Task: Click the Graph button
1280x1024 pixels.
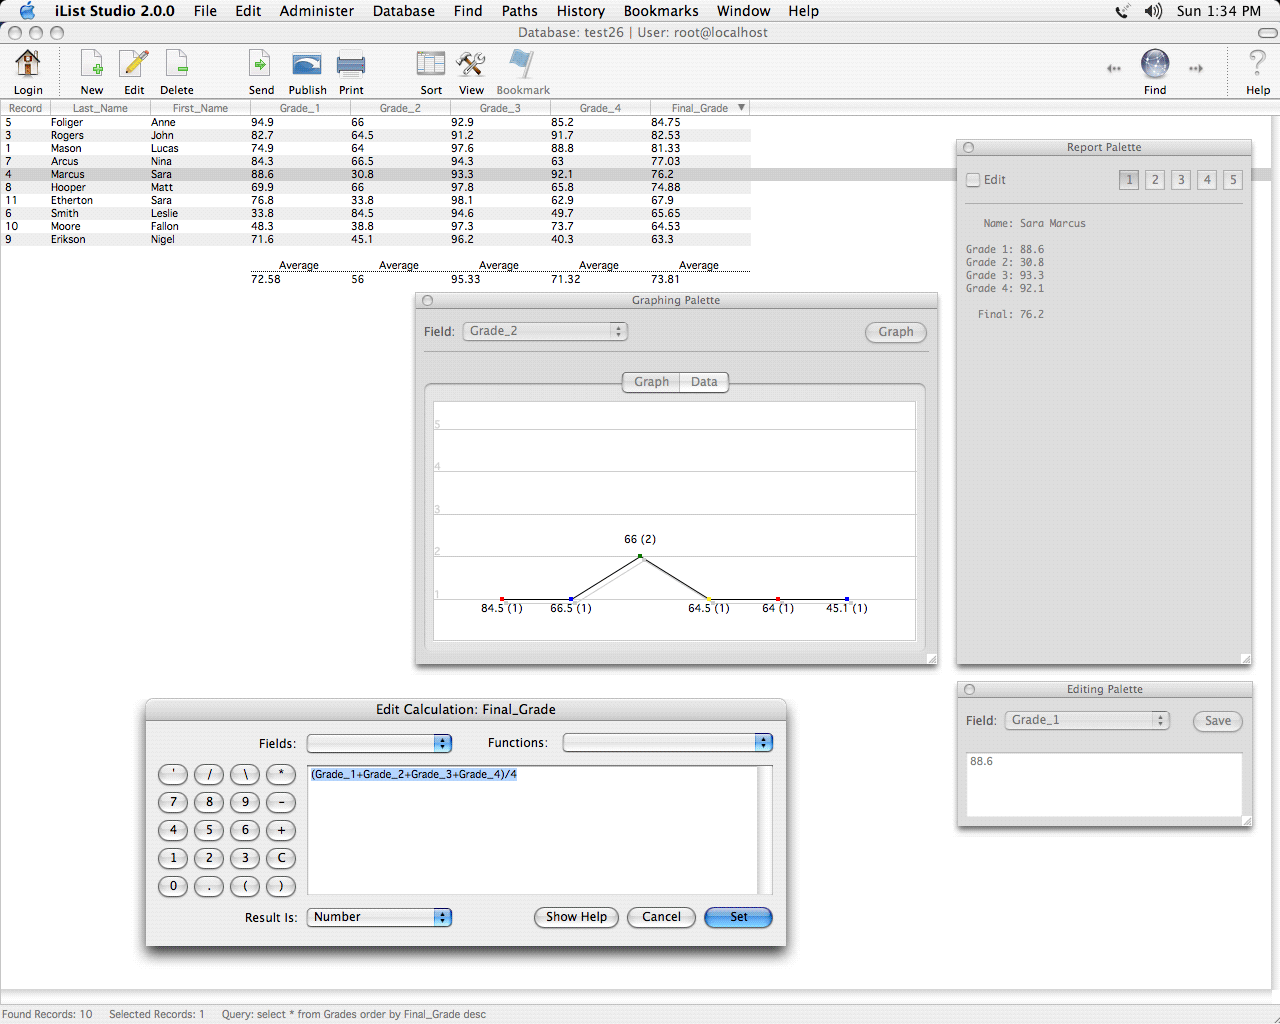Action: coord(896,332)
